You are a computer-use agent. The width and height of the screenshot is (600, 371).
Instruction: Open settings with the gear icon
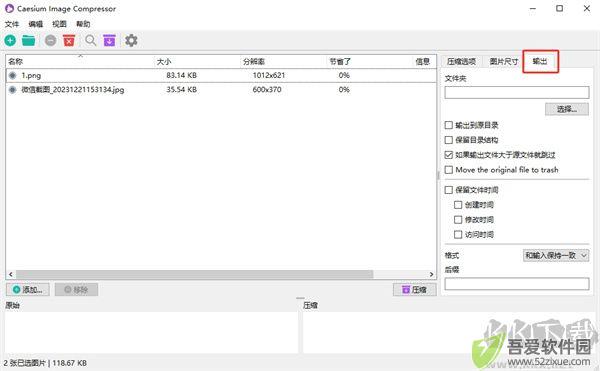click(x=131, y=40)
